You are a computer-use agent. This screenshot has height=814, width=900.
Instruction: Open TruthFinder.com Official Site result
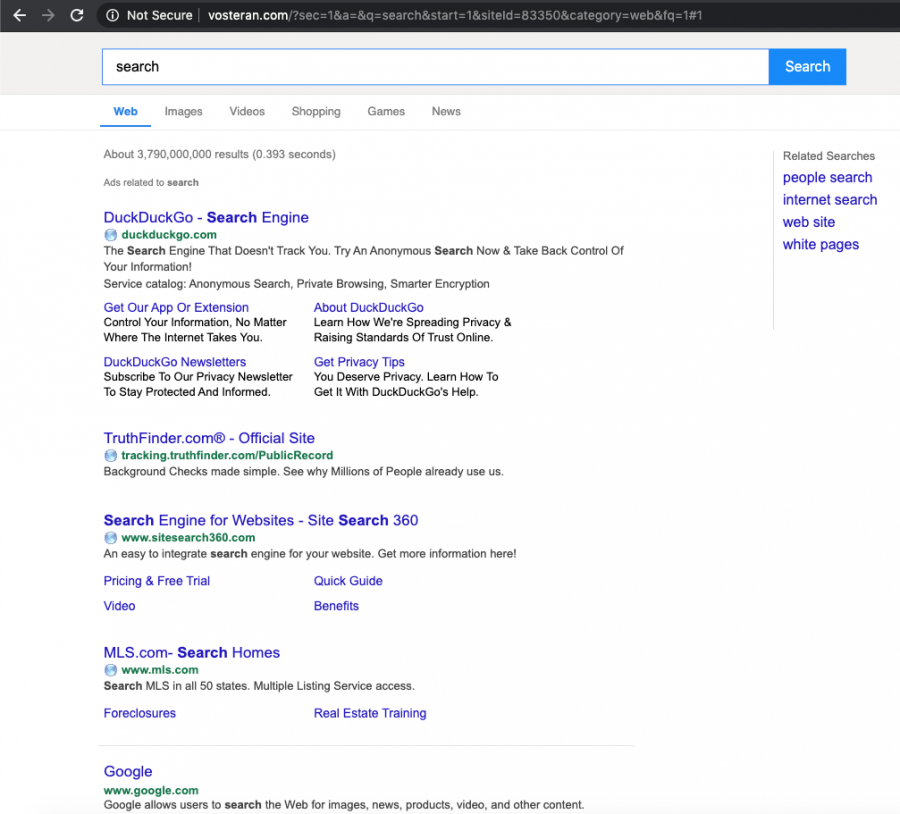(209, 438)
